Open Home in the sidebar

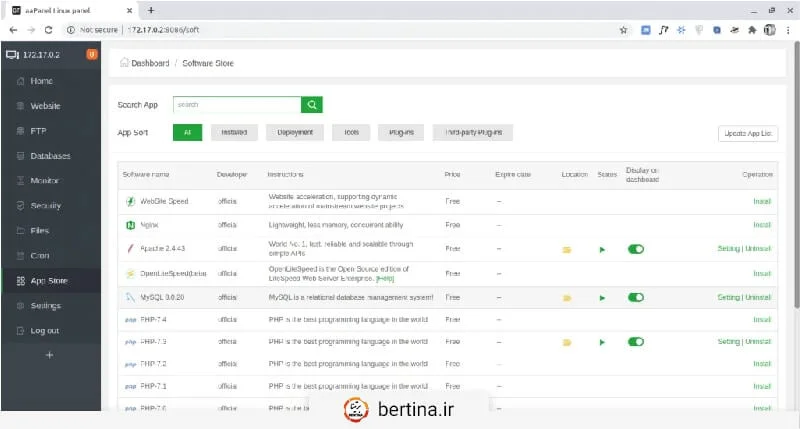(51, 81)
